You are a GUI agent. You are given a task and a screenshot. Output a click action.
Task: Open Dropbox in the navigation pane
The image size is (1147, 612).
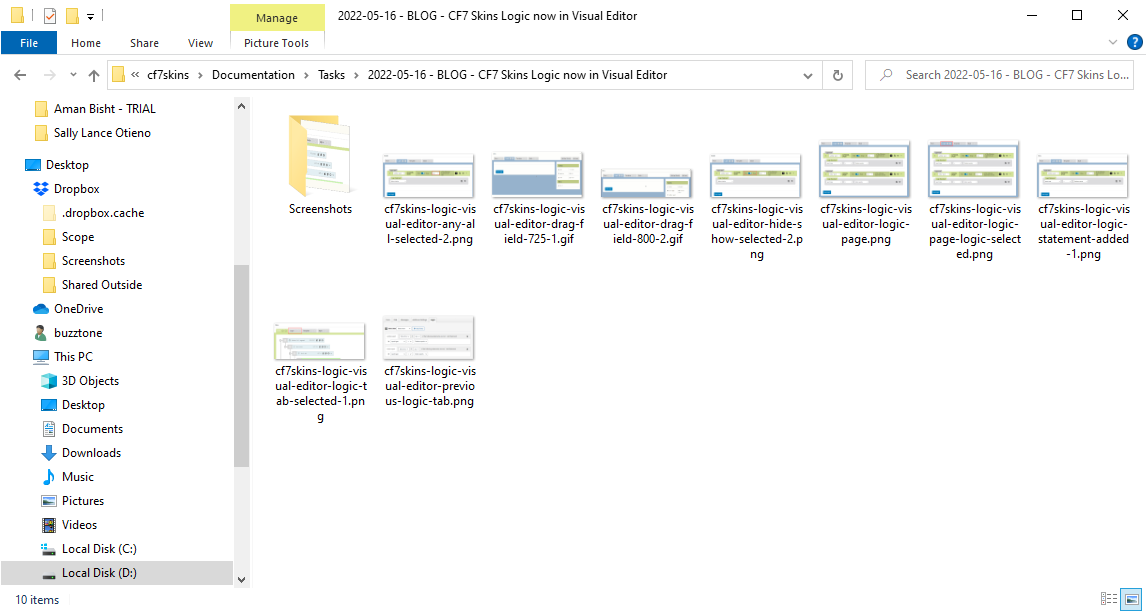click(x=76, y=189)
